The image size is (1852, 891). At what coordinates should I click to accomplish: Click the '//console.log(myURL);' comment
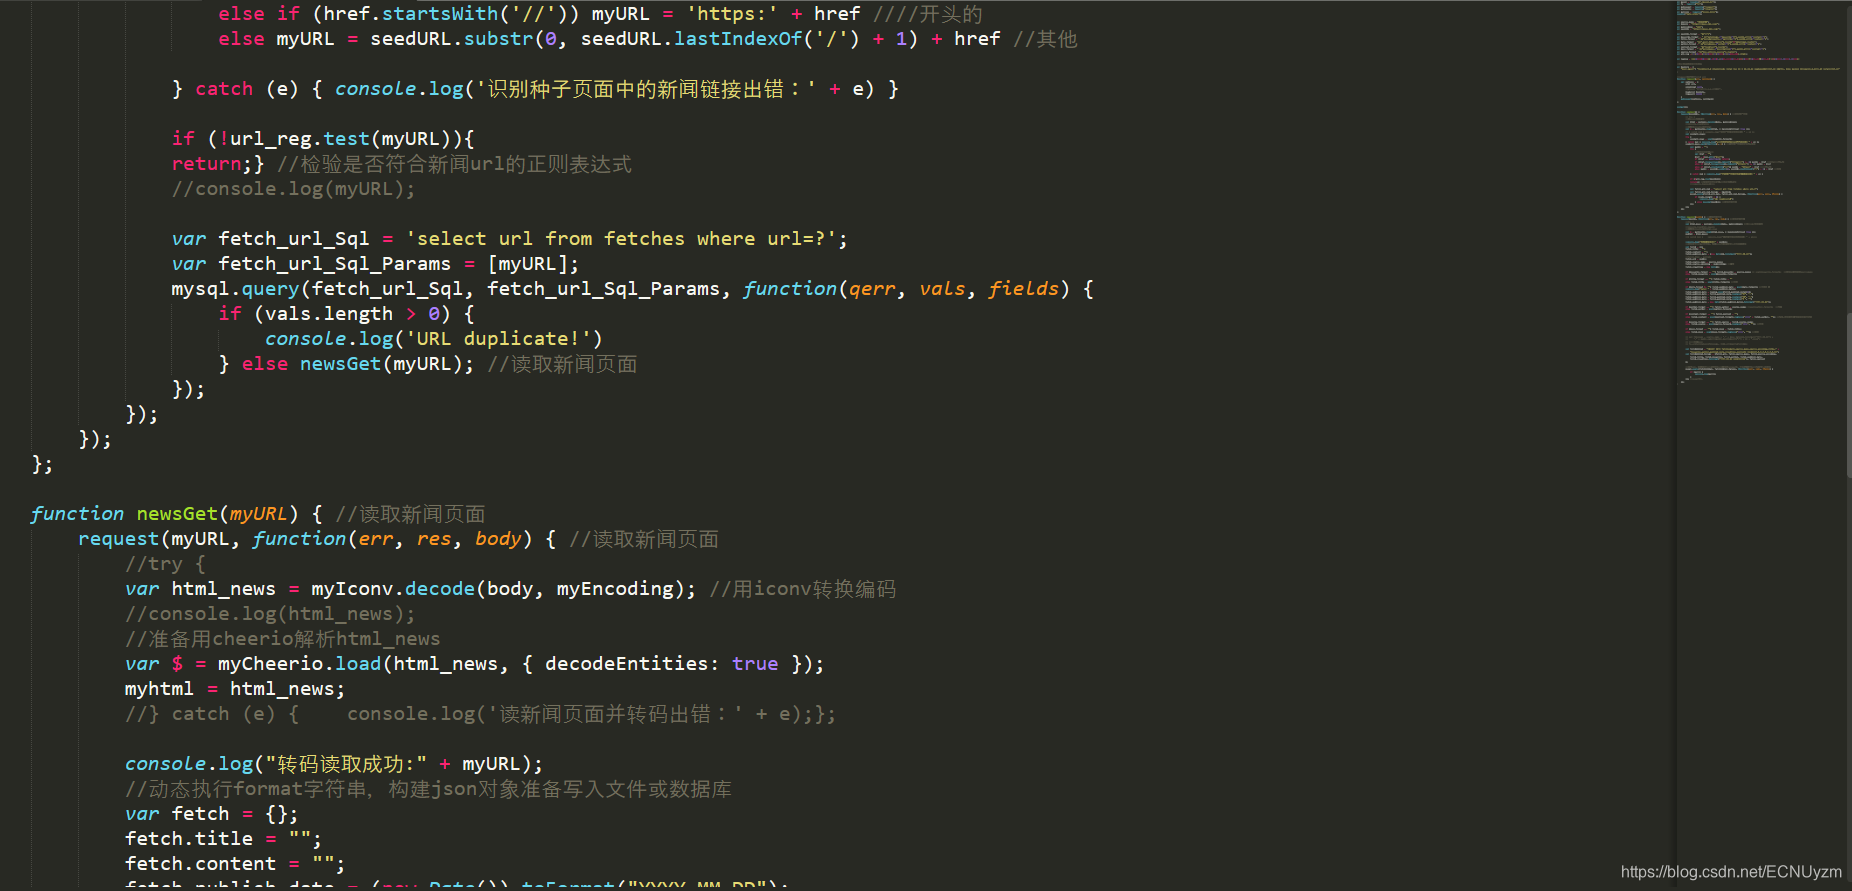point(293,189)
